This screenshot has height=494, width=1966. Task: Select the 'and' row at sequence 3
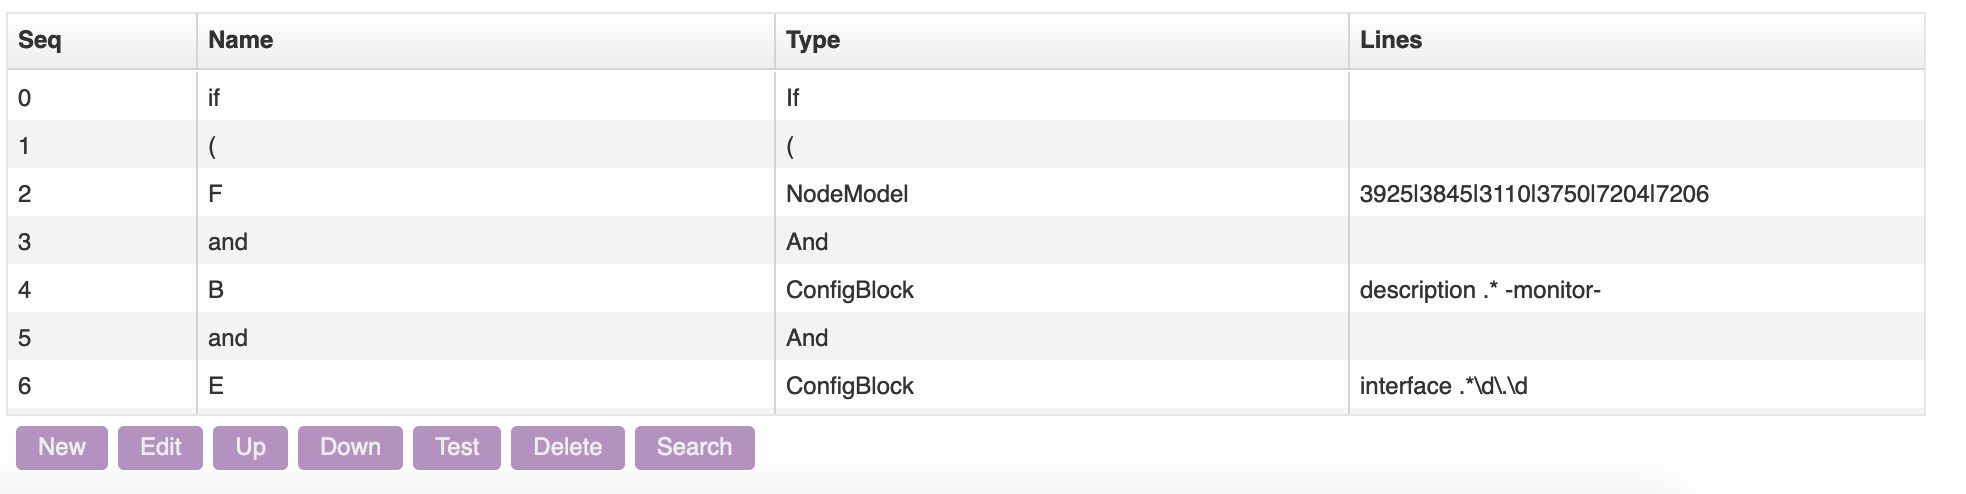228,242
